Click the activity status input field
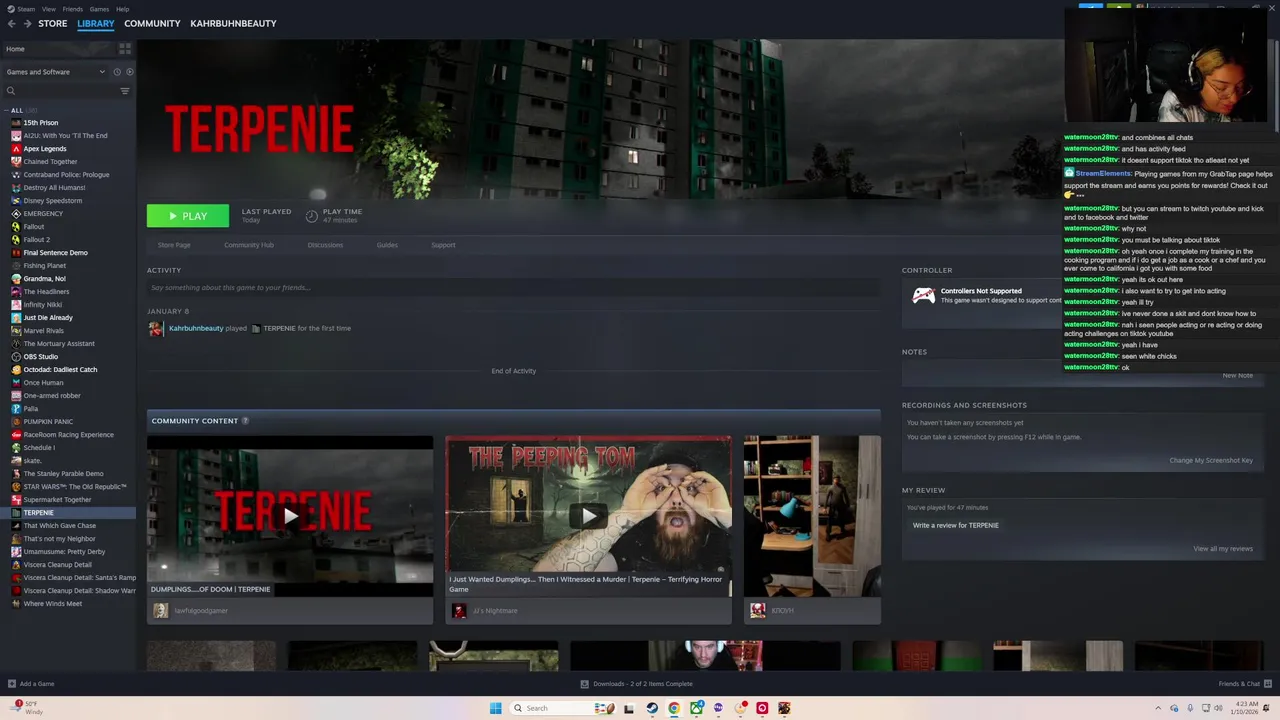Image resolution: width=1280 pixels, height=720 pixels. [513, 288]
